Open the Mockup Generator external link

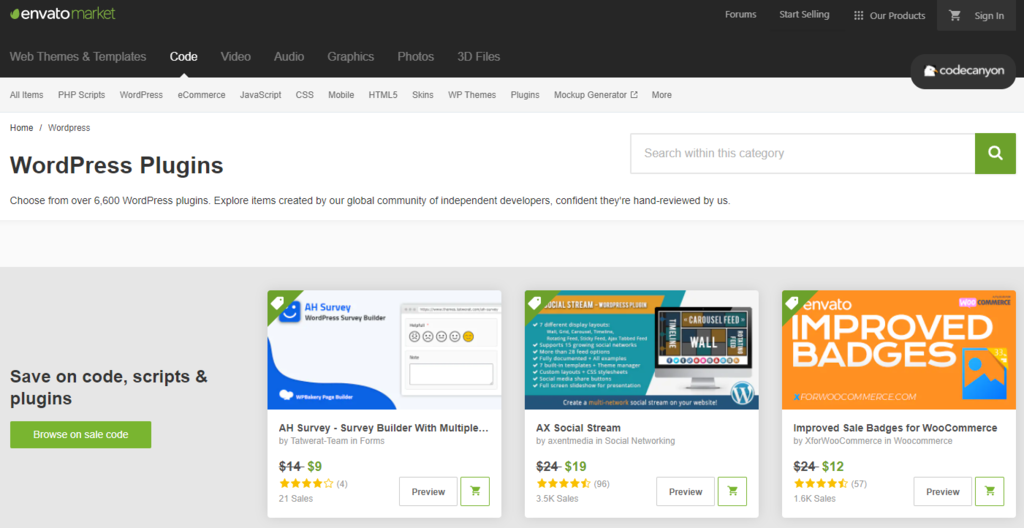[596, 95]
